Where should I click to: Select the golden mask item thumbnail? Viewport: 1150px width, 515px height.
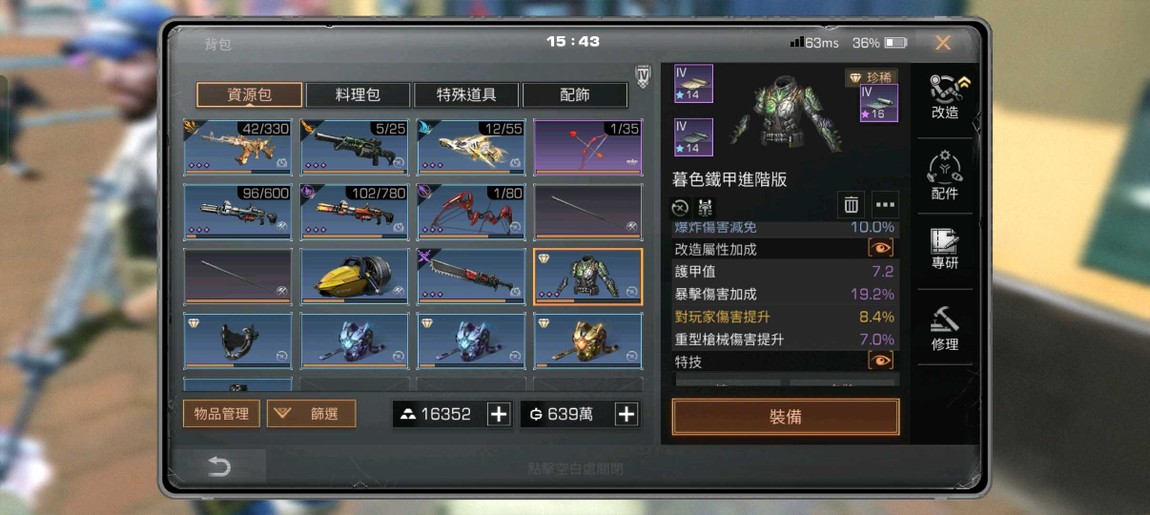(587, 340)
